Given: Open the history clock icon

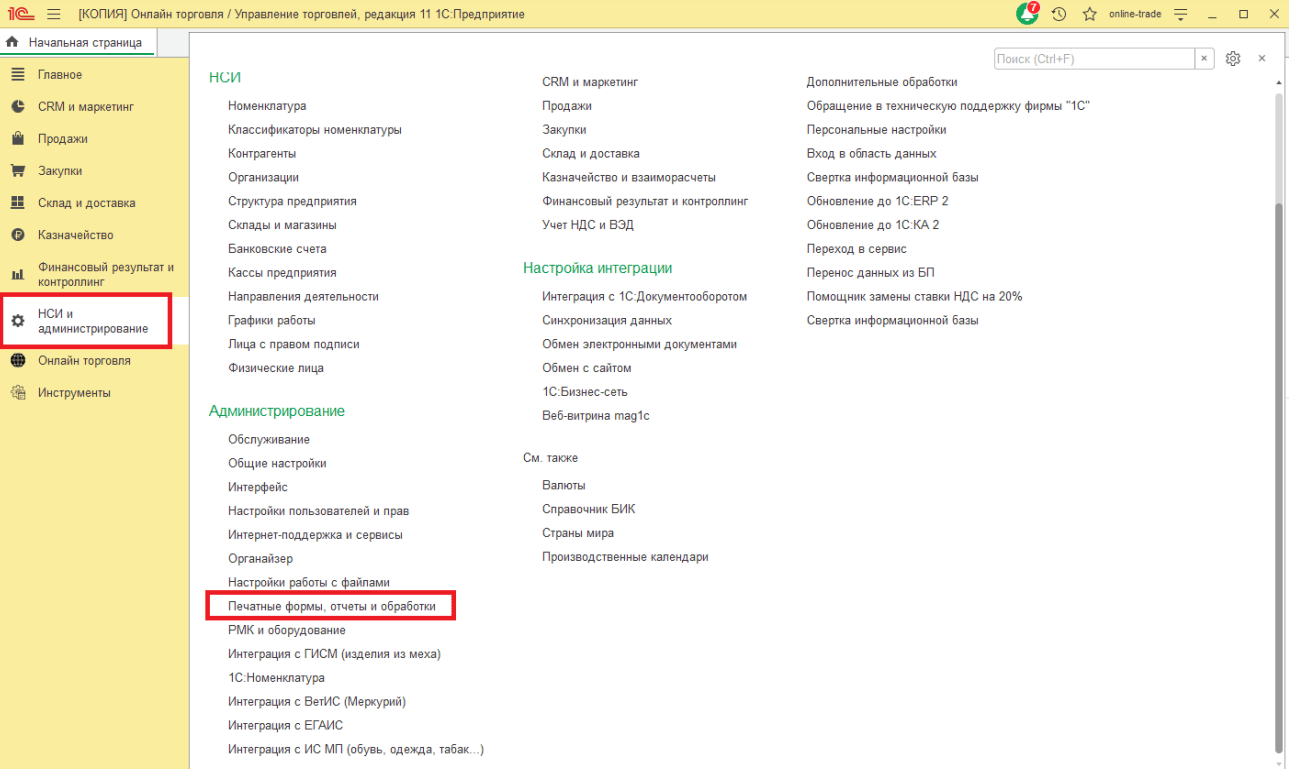Looking at the screenshot, I should click(x=1059, y=14).
